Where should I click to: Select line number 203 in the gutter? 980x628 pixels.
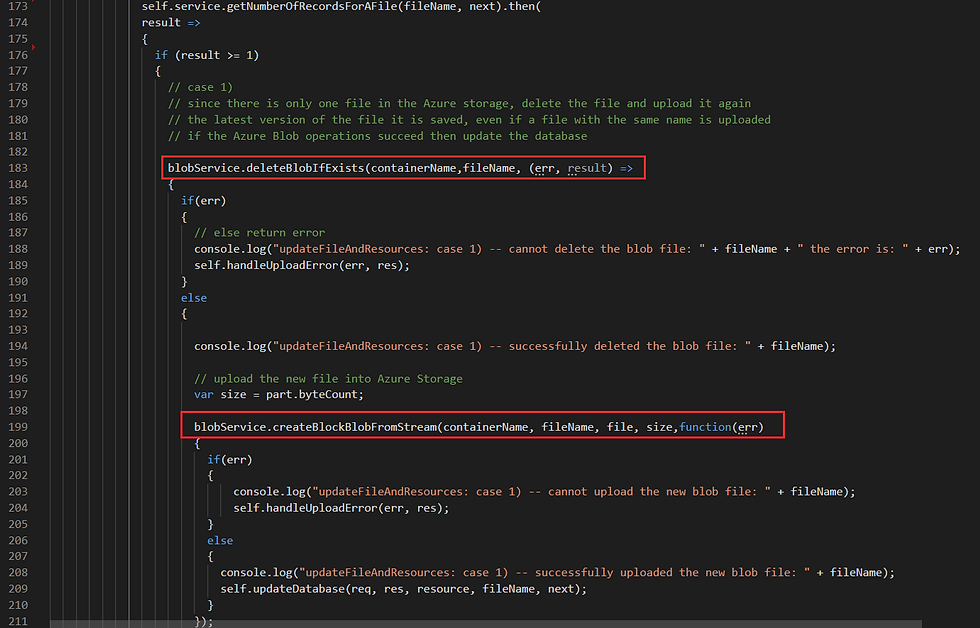tap(18, 492)
